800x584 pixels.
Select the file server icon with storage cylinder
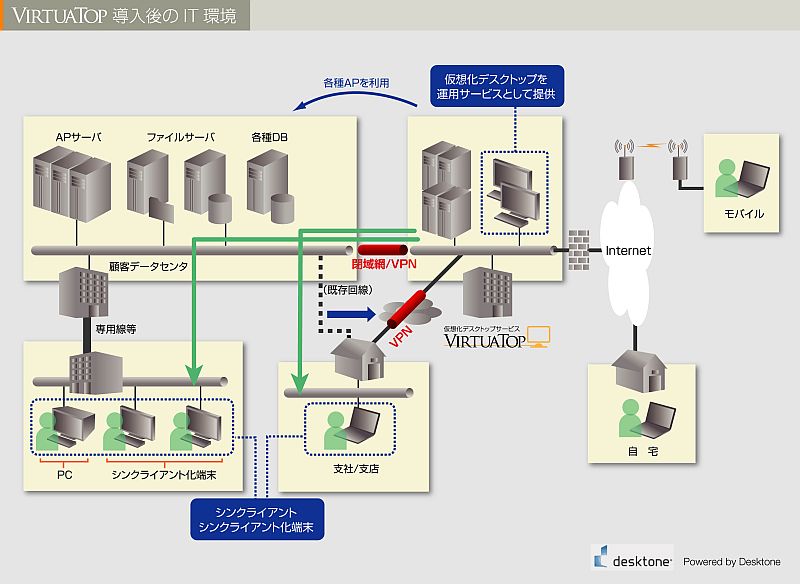pos(208,187)
